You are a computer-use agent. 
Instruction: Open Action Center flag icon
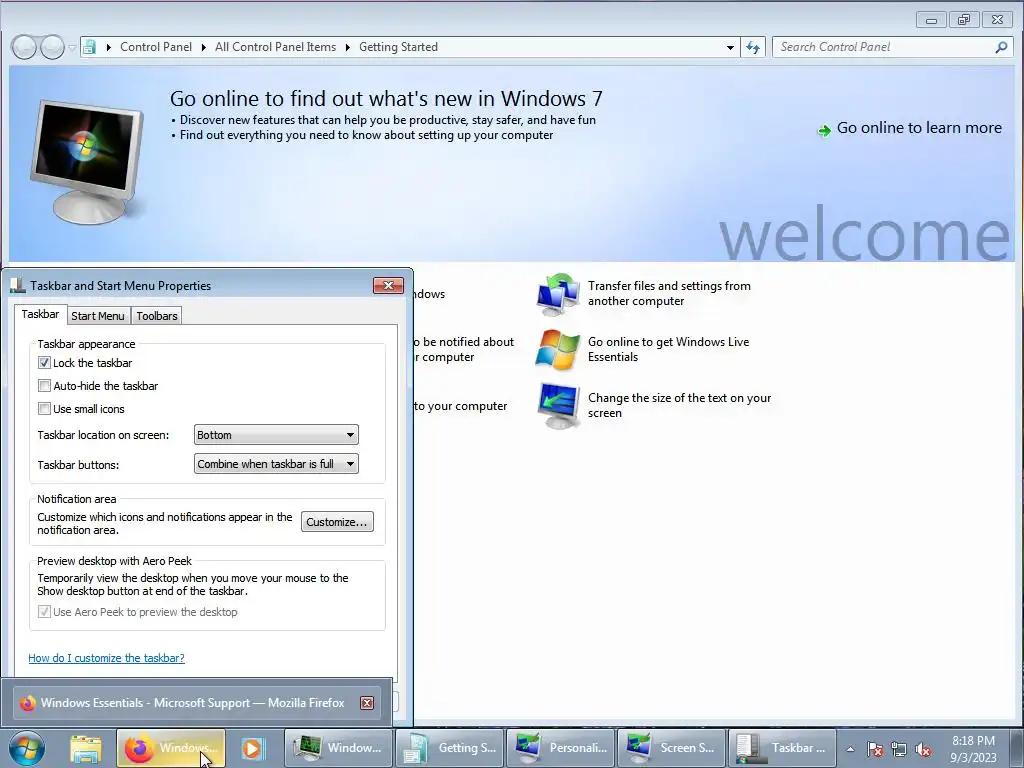[875, 749]
